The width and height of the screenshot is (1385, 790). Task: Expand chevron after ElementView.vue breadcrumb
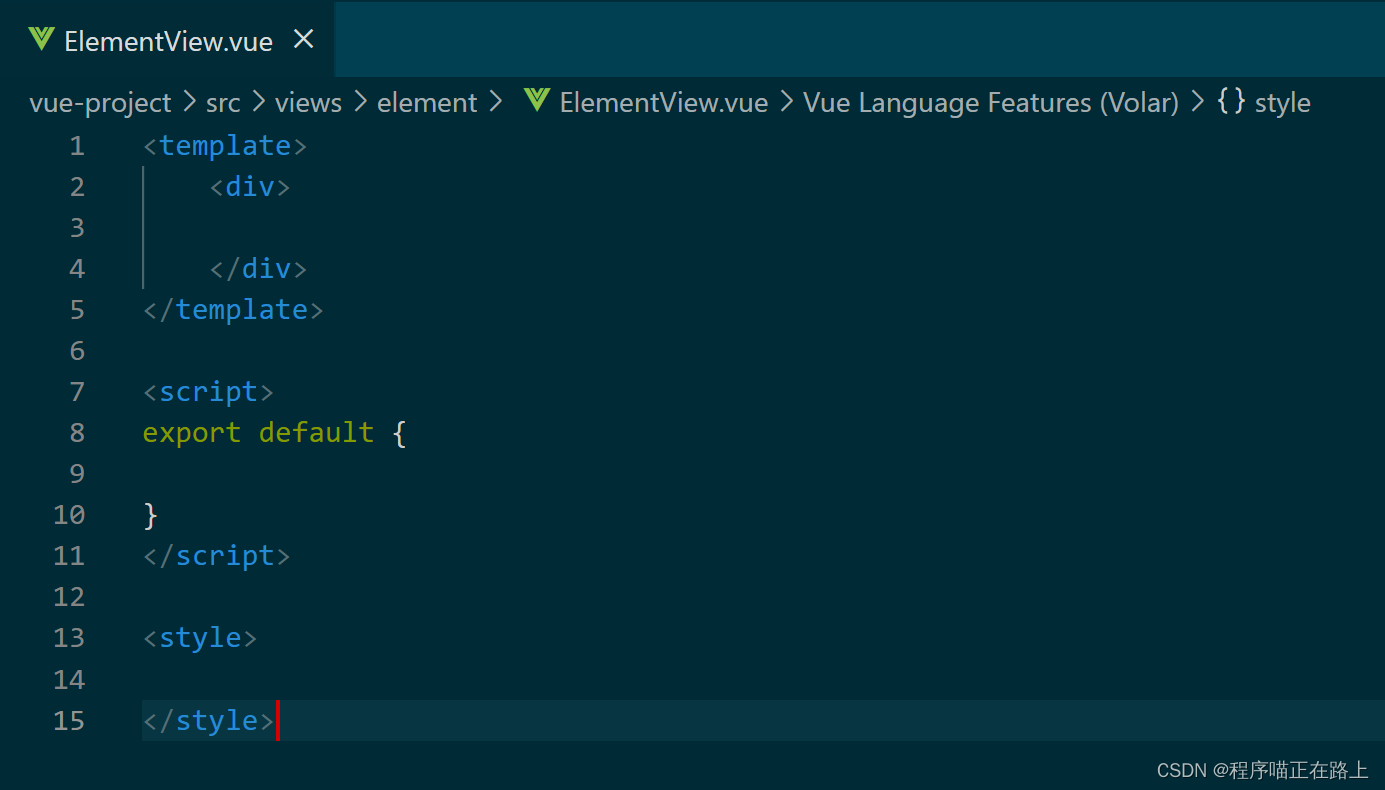click(786, 103)
